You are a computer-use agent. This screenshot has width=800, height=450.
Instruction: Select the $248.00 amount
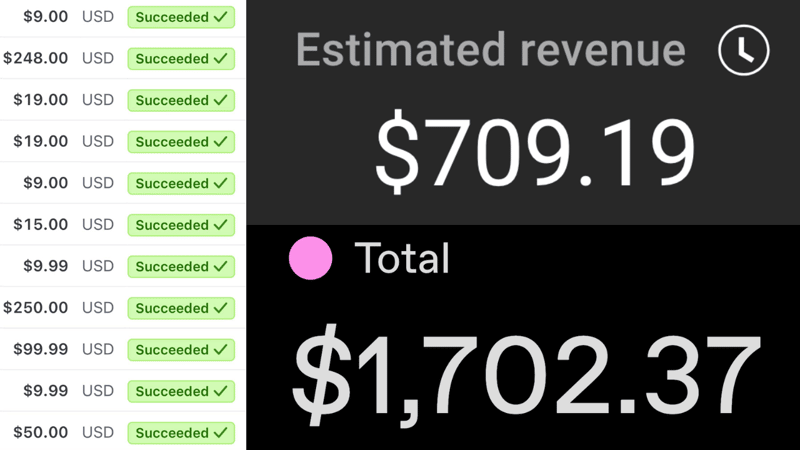(36, 58)
